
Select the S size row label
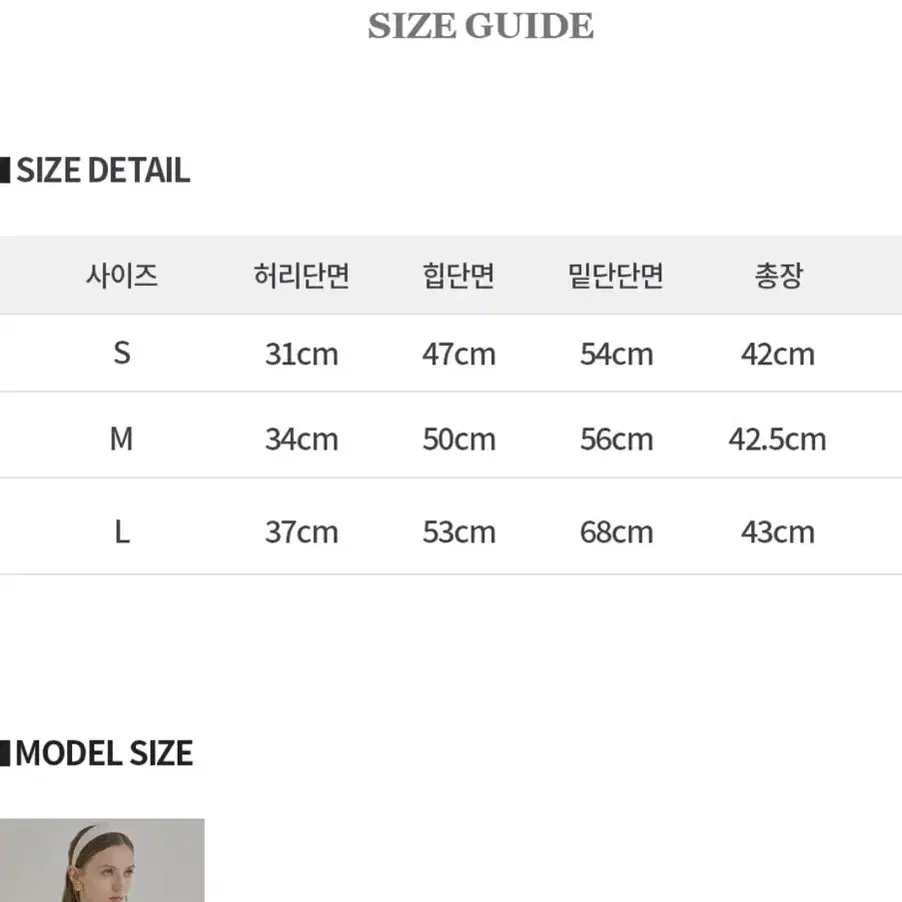coord(122,353)
